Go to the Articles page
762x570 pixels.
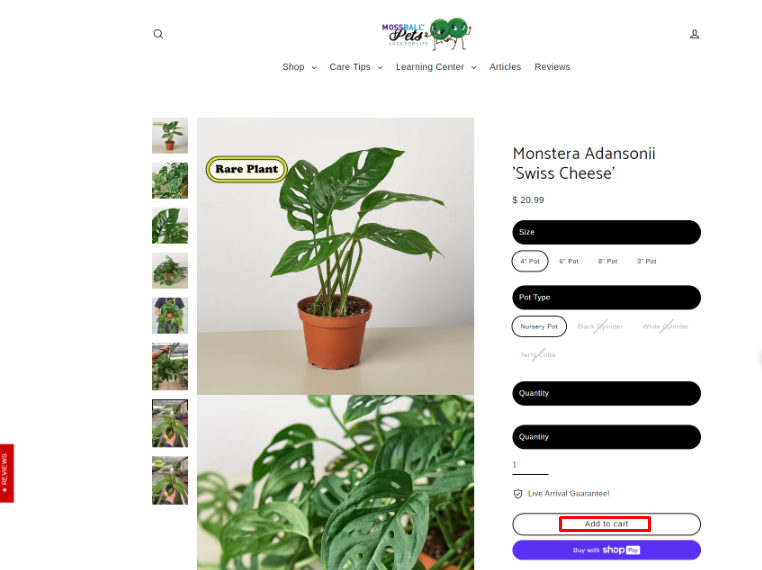tap(505, 67)
